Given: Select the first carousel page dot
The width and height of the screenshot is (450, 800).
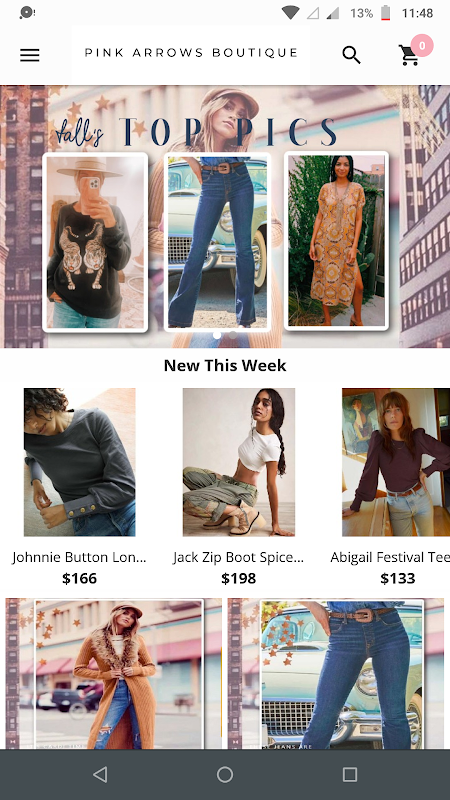Looking at the screenshot, I should (217, 335).
